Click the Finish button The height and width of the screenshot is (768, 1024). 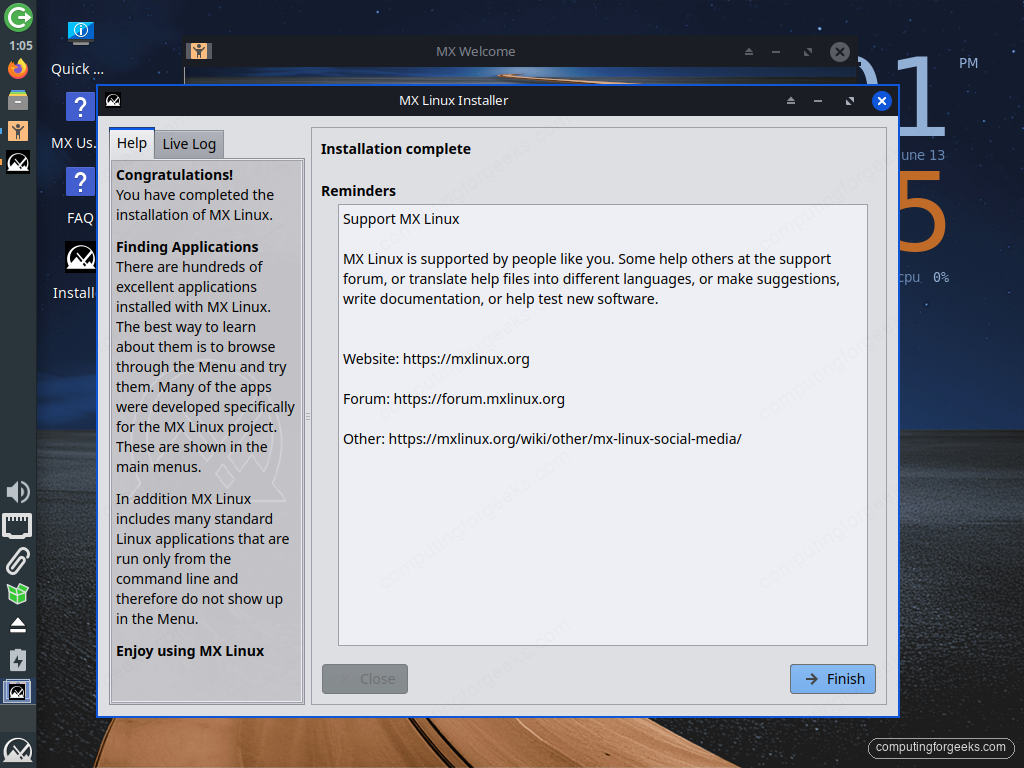[x=833, y=679]
